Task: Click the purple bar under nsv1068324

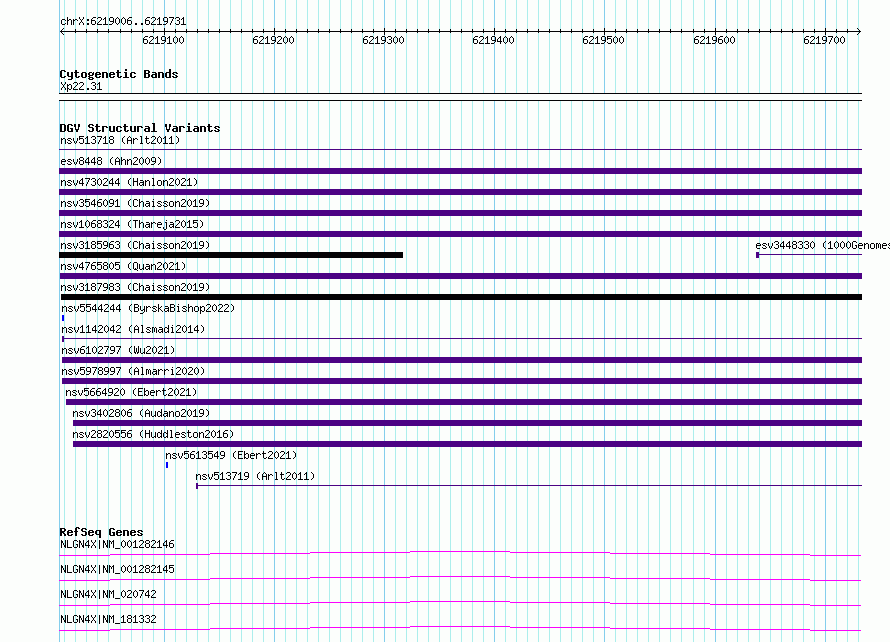Action: tap(460, 234)
